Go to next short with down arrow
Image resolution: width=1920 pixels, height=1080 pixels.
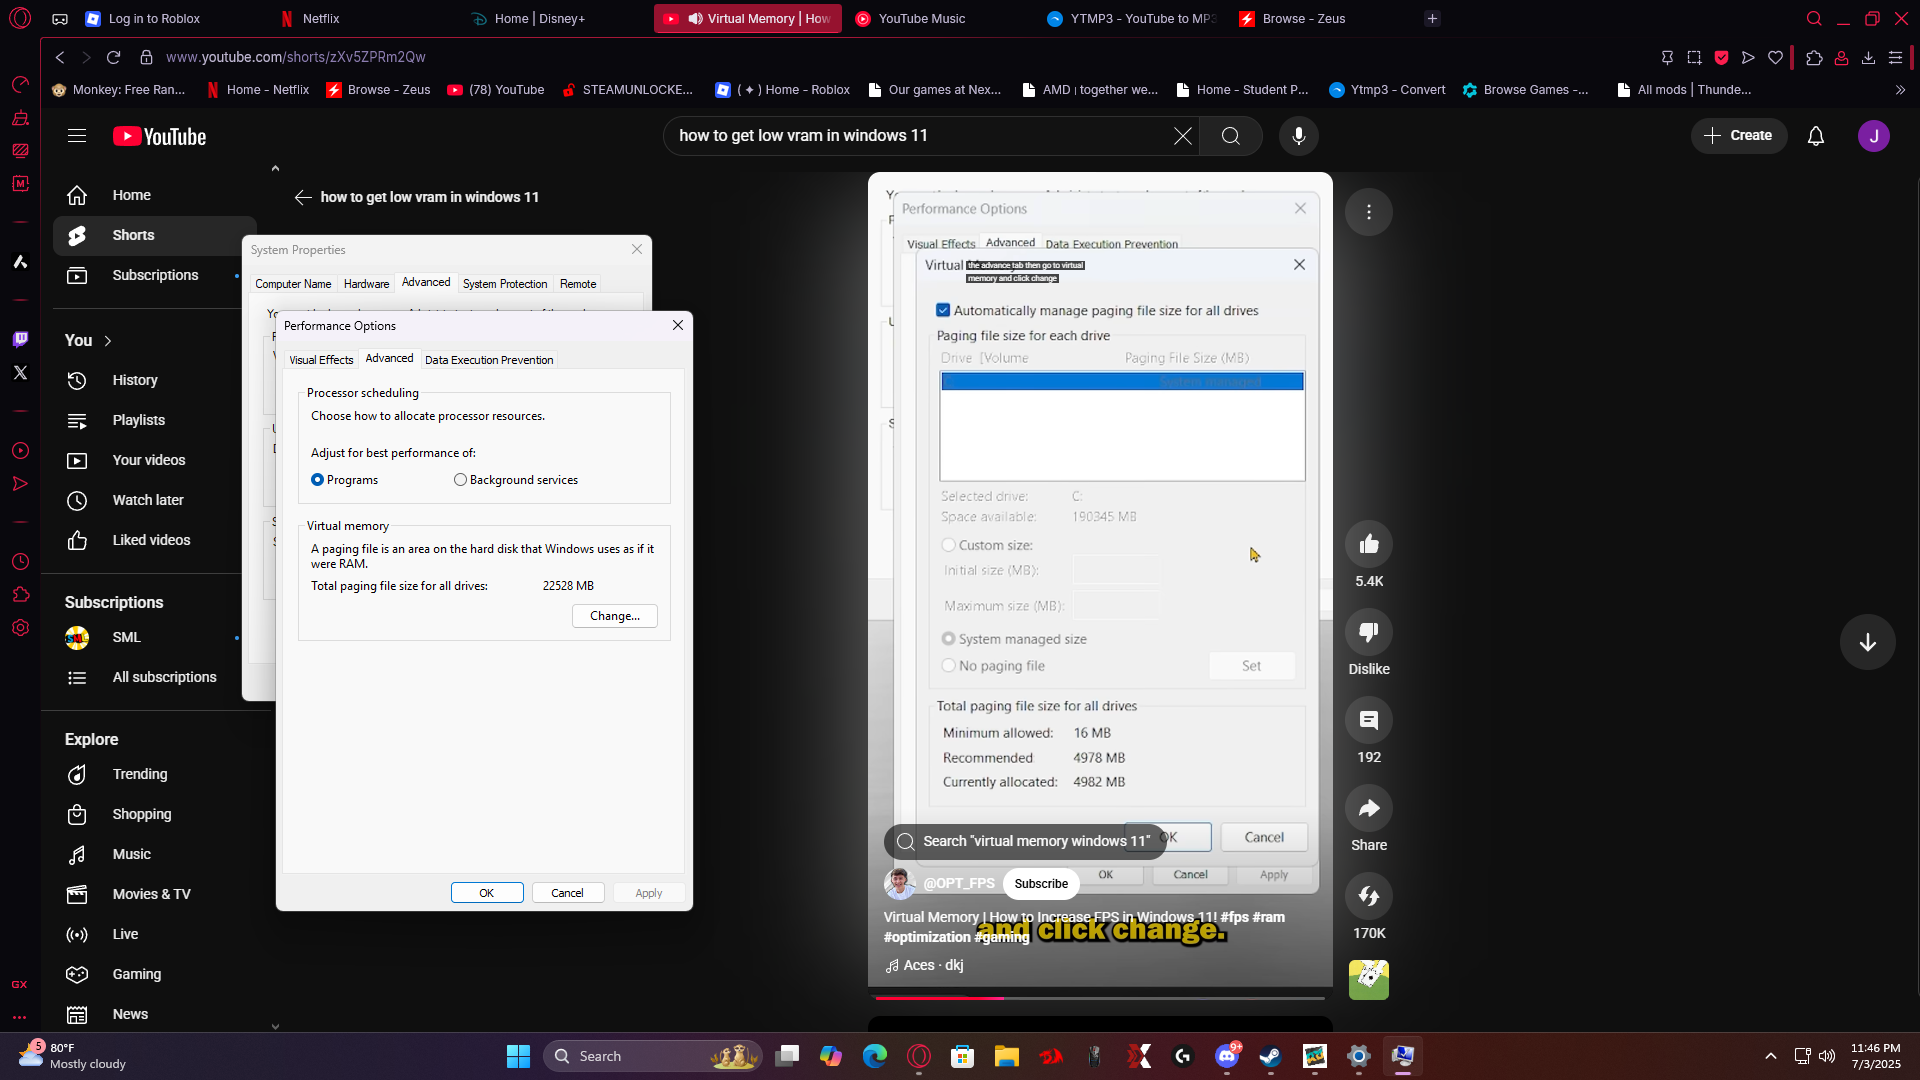pyautogui.click(x=1866, y=642)
